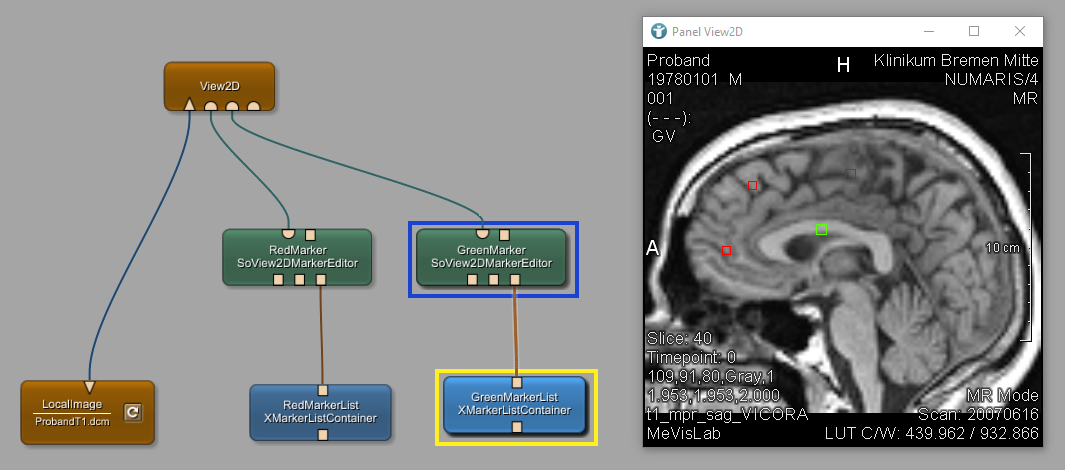Close the Panel View2D window
Screen dimensions: 1065x470
point(1020,32)
